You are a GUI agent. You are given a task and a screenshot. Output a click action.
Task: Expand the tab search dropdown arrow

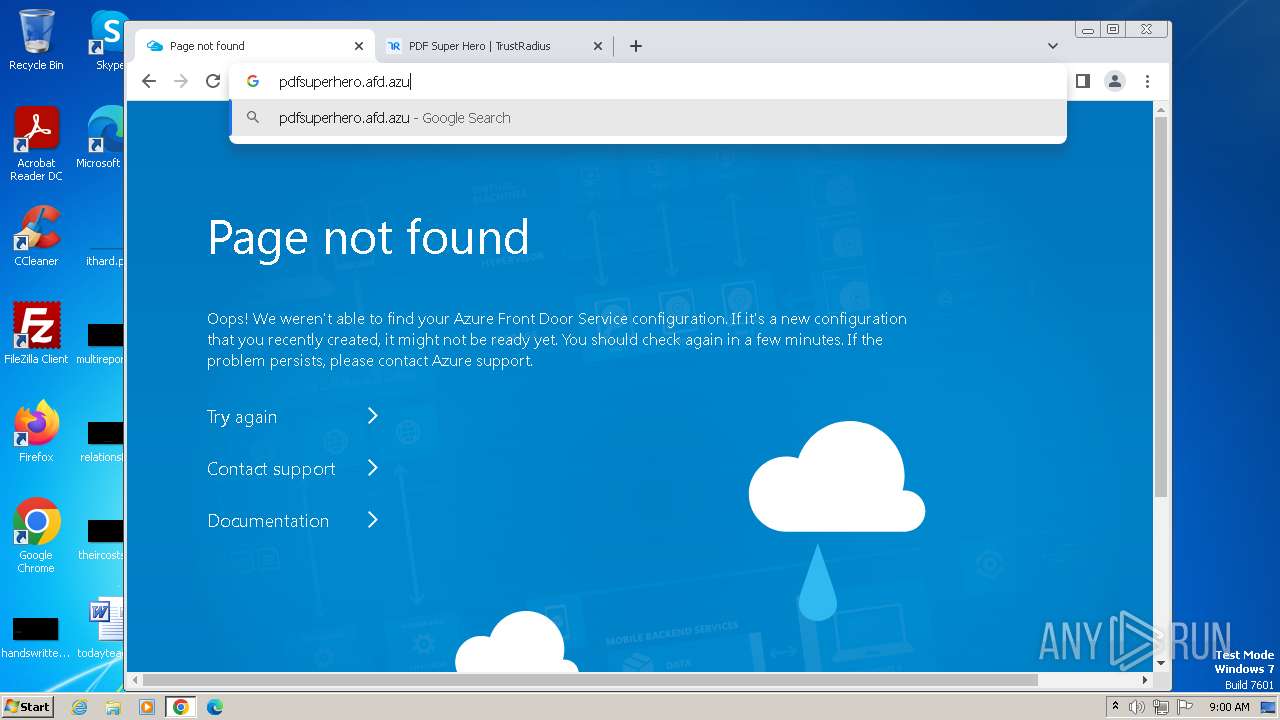tap(1053, 46)
